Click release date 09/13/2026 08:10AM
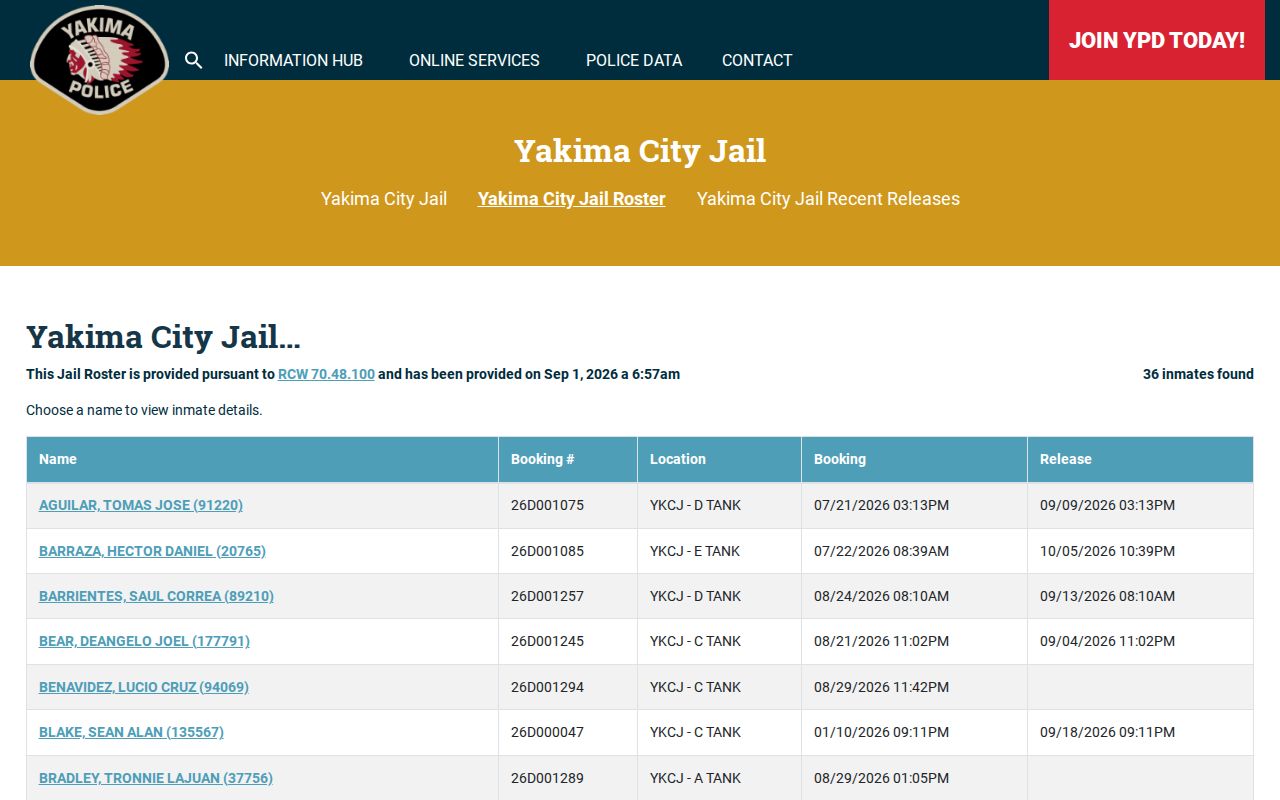 (1107, 596)
